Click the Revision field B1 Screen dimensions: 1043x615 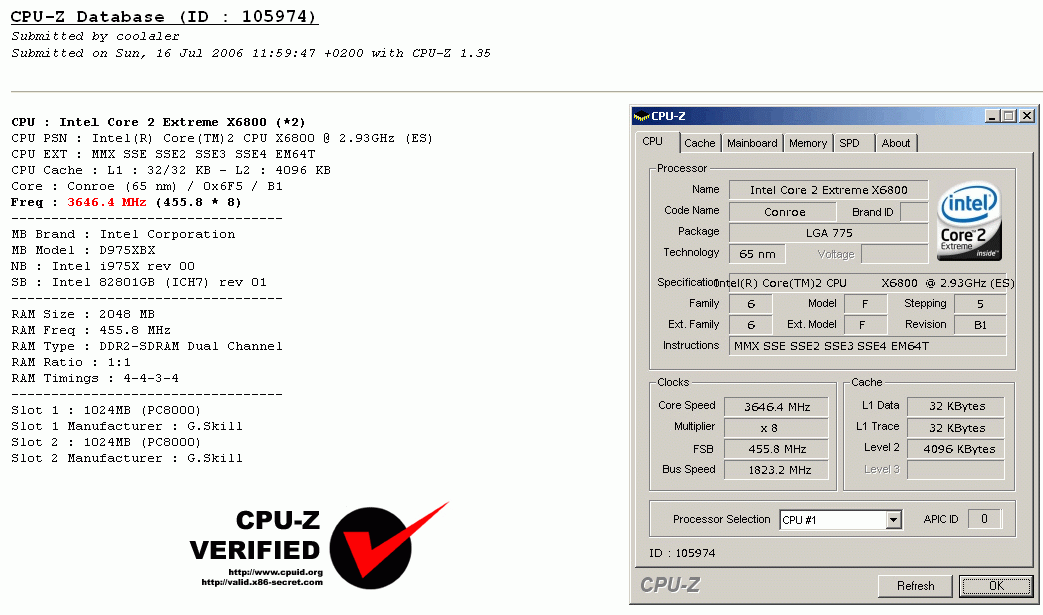coord(980,325)
